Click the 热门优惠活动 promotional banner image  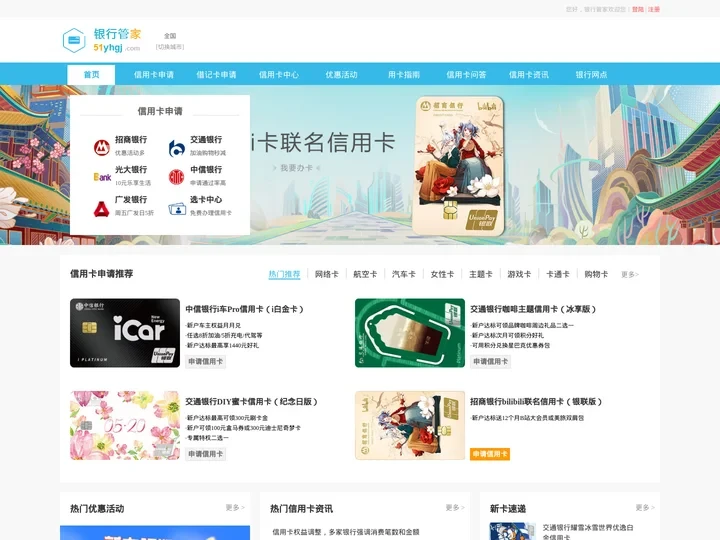coord(155,533)
